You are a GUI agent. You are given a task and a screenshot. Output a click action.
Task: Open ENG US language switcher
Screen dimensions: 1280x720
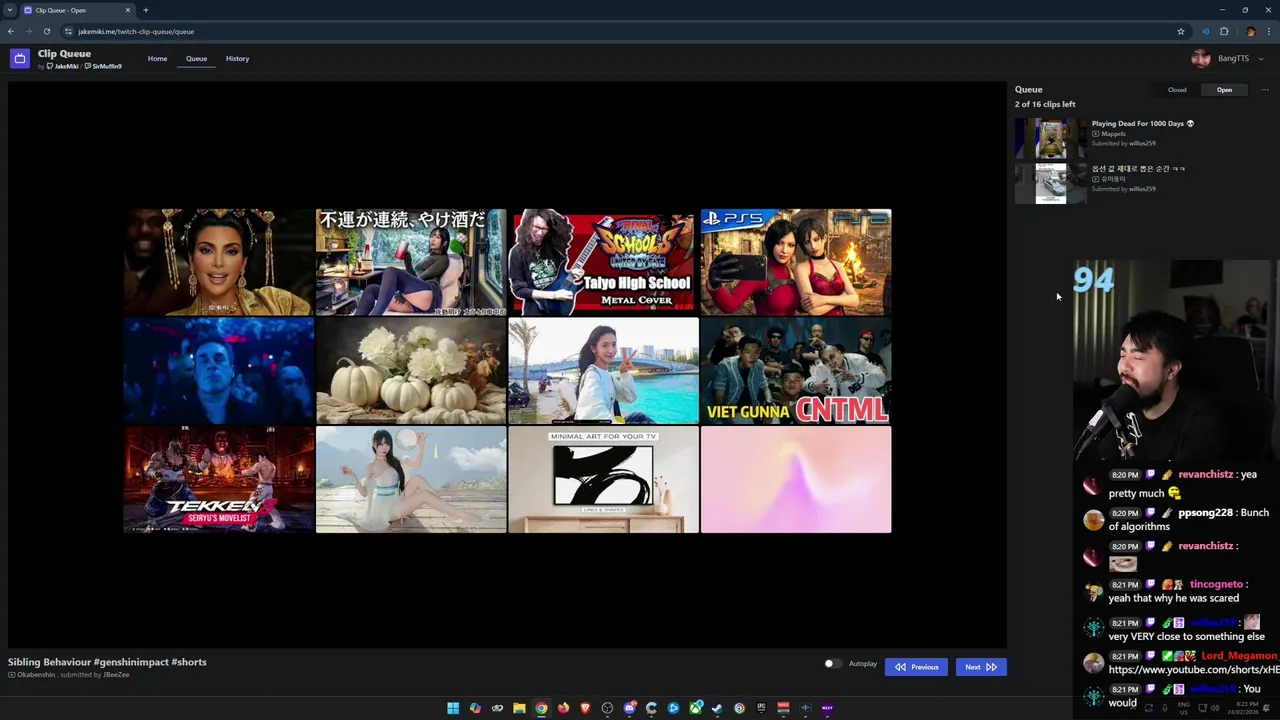click(x=1182, y=708)
